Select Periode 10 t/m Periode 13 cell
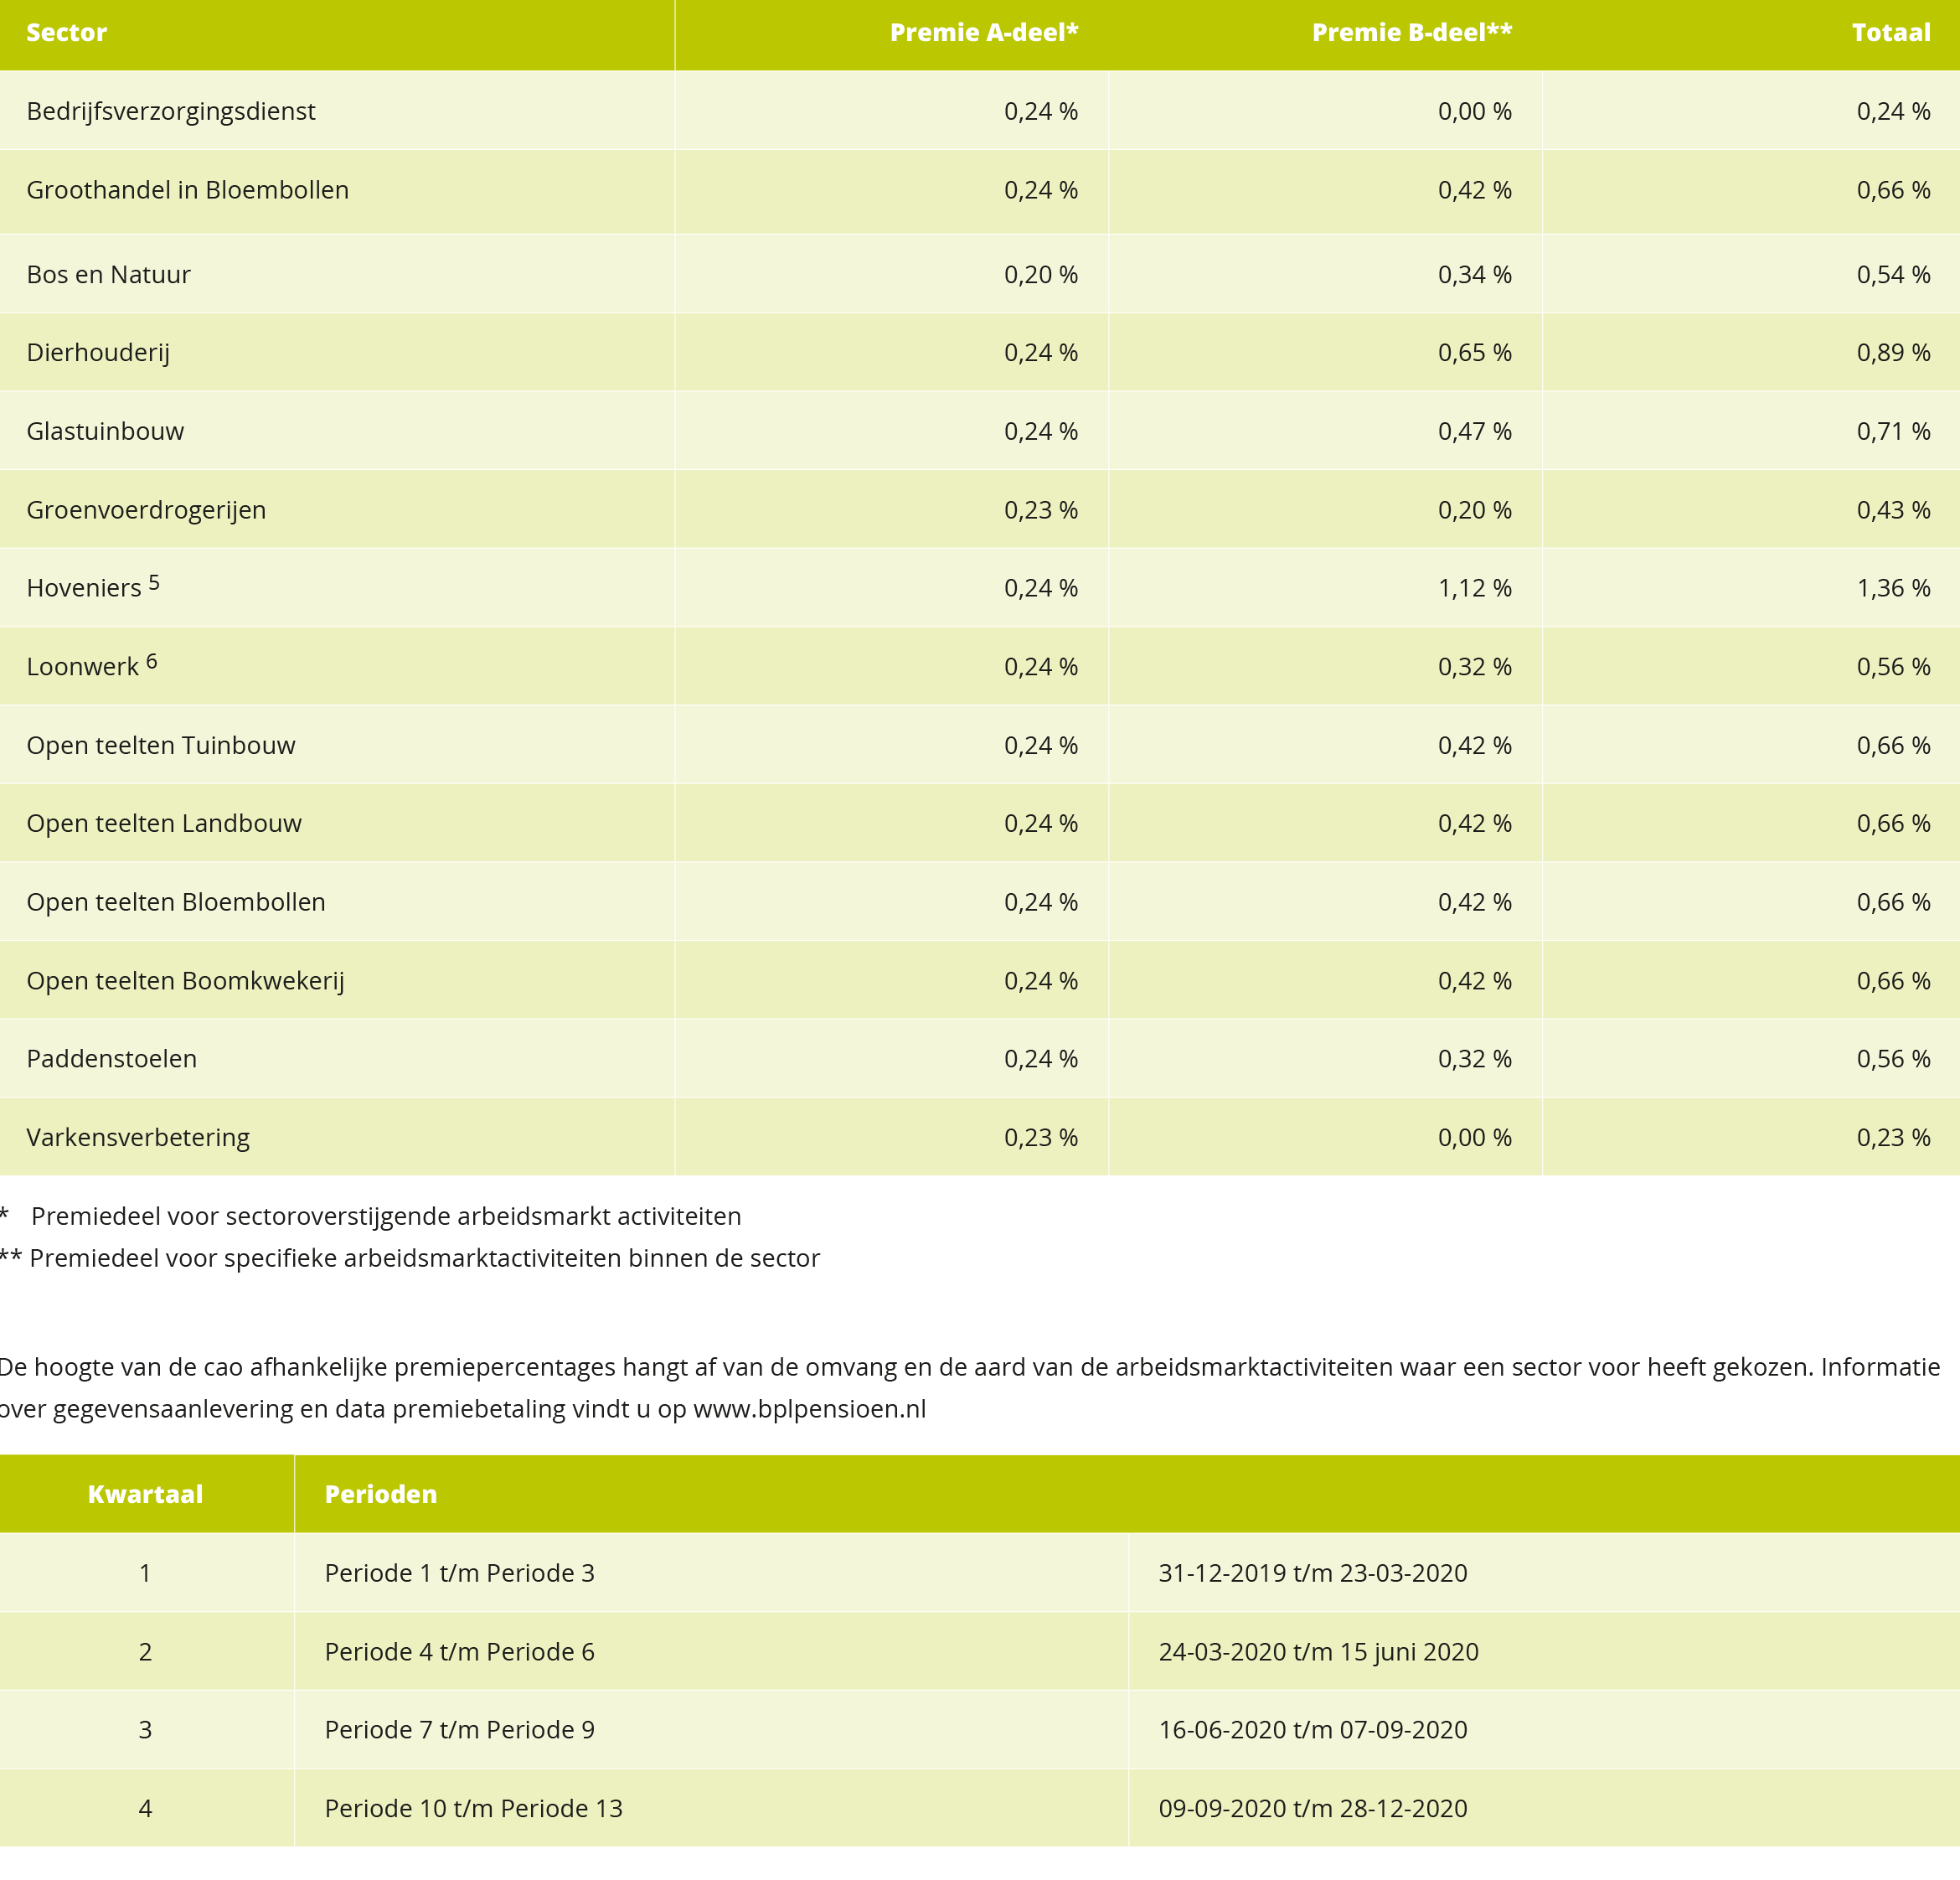The width and height of the screenshot is (1960, 1880). pyautogui.click(x=473, y=1808)
